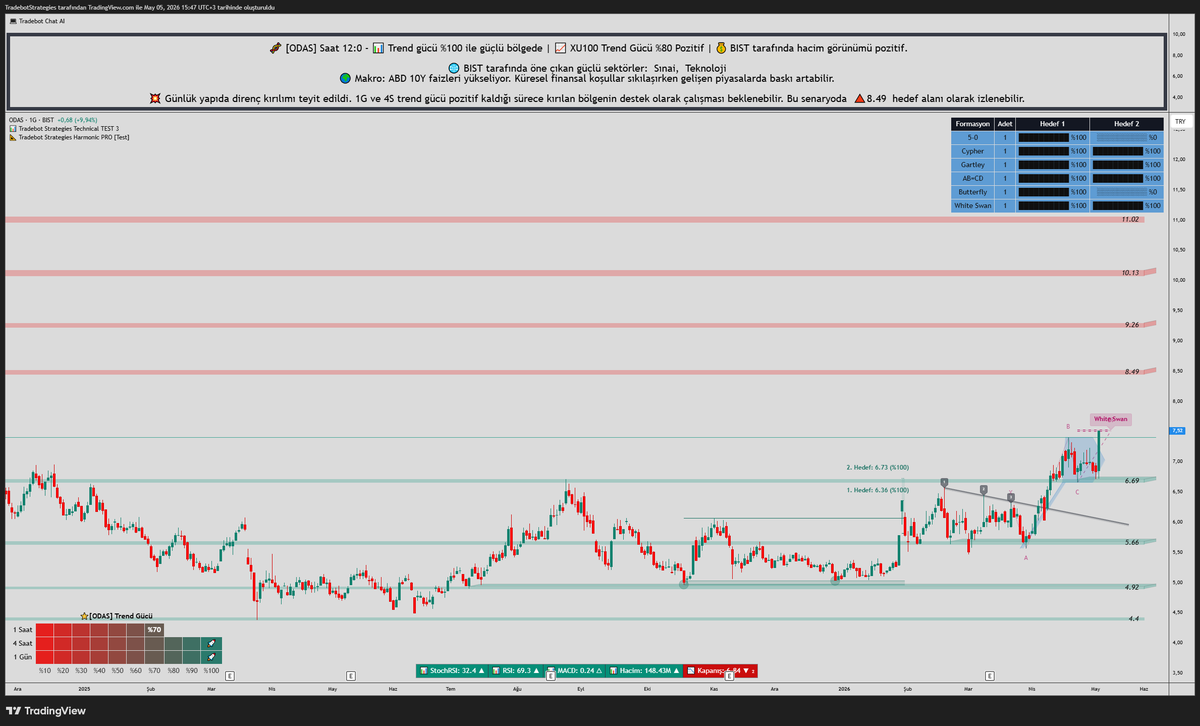Screen dimensions: 1200x726
Task: Click the 9.26 resistance level label
Action: coord(1132,325)
